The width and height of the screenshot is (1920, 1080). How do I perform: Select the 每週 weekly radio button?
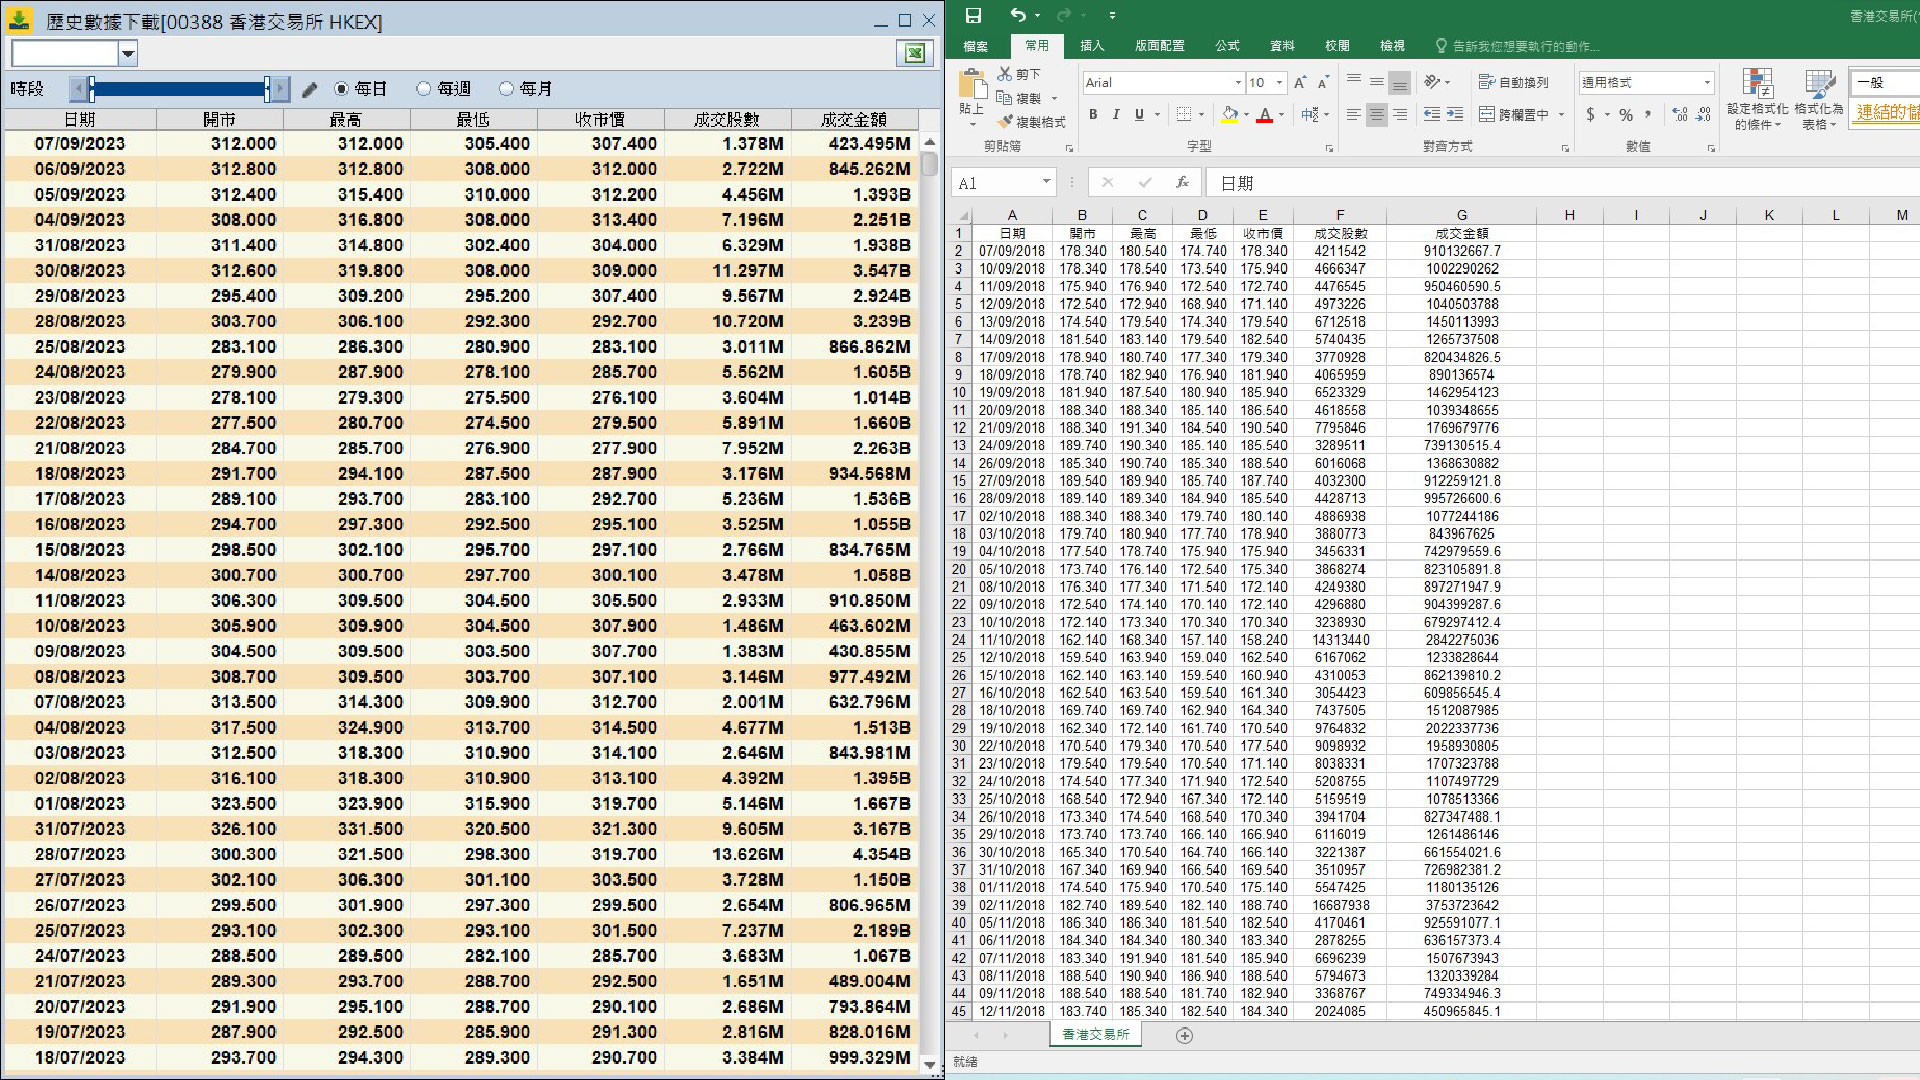tap(424, 89)
